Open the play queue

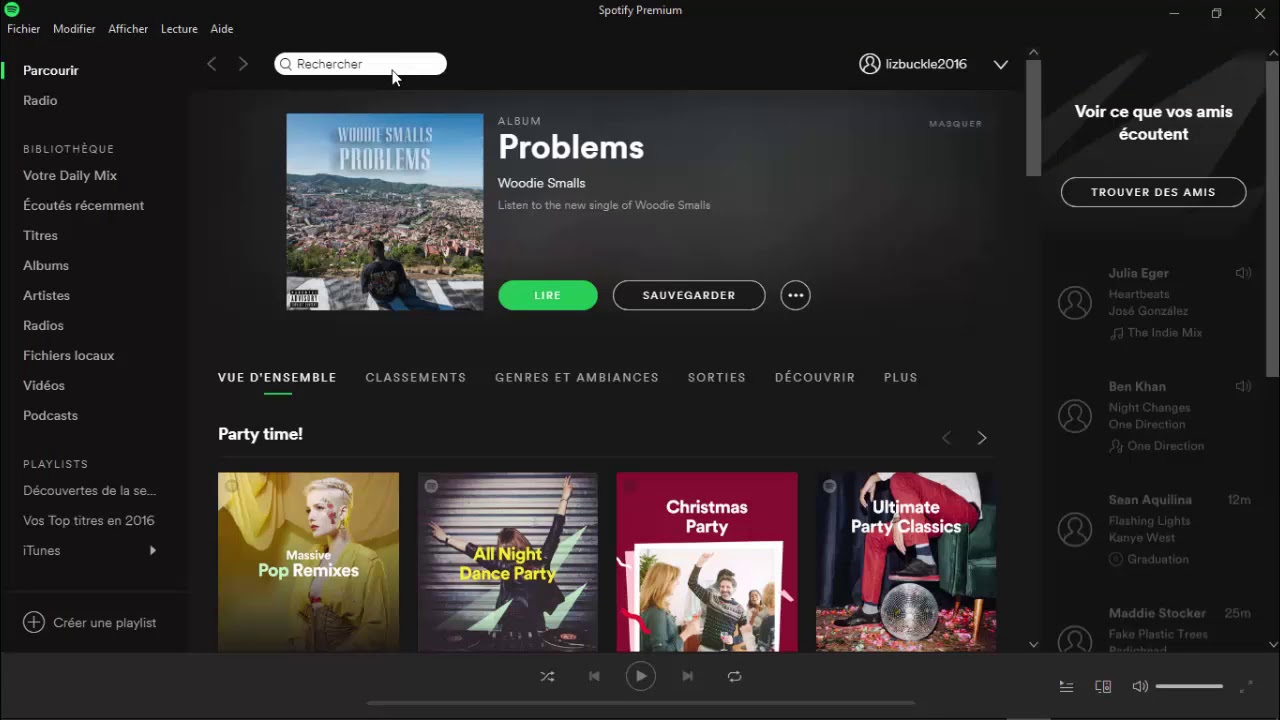point(1066,686)
